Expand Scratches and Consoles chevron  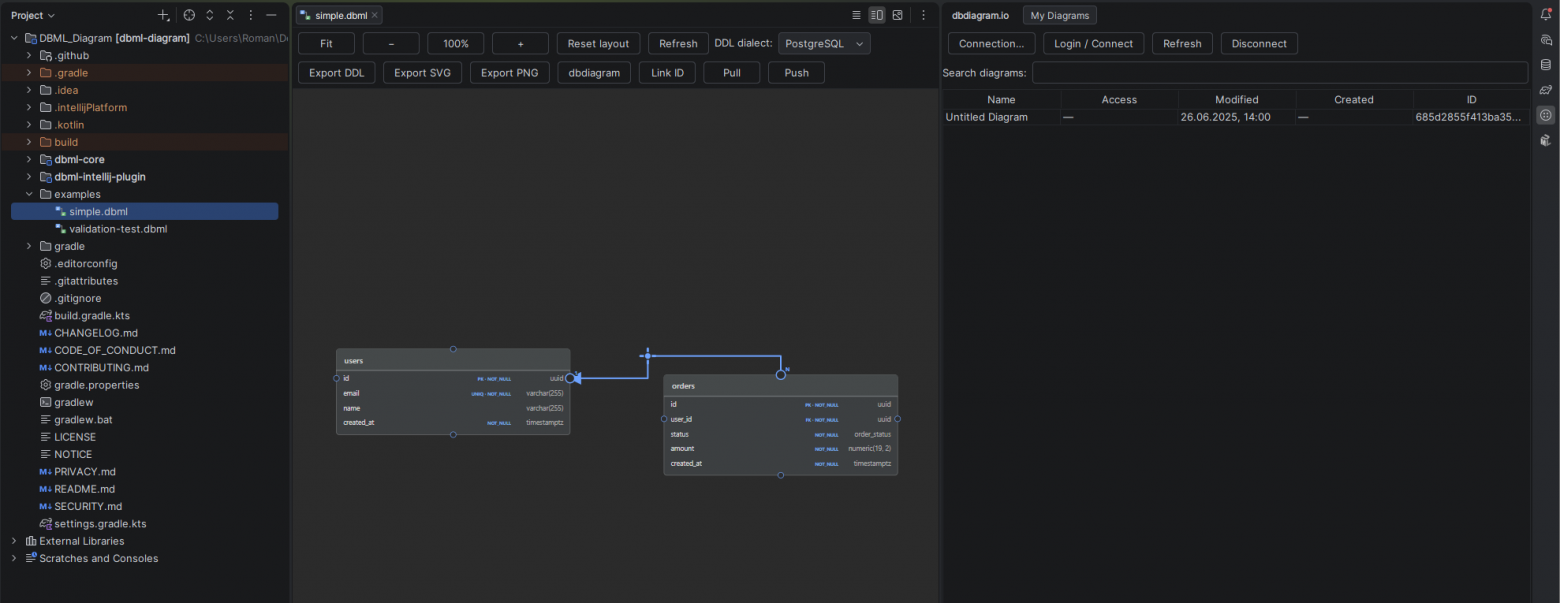pyautogui.click(x=14, y=558)
